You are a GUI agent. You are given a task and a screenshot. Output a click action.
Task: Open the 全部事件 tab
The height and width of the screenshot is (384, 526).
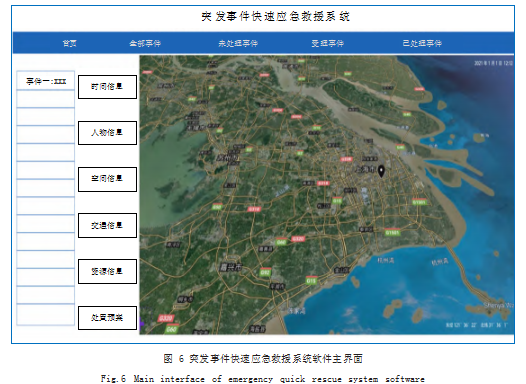point(145,43)
